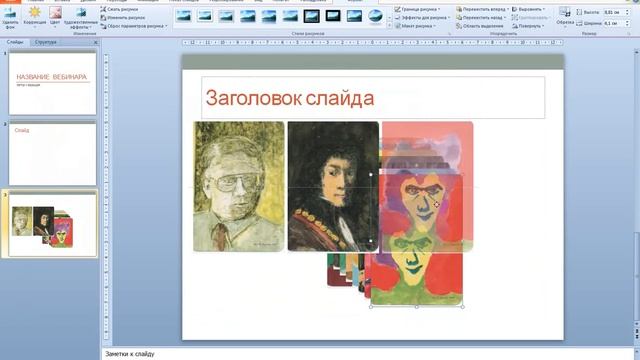Open the Стили рисунков group dialog launcher

point(450,34)
